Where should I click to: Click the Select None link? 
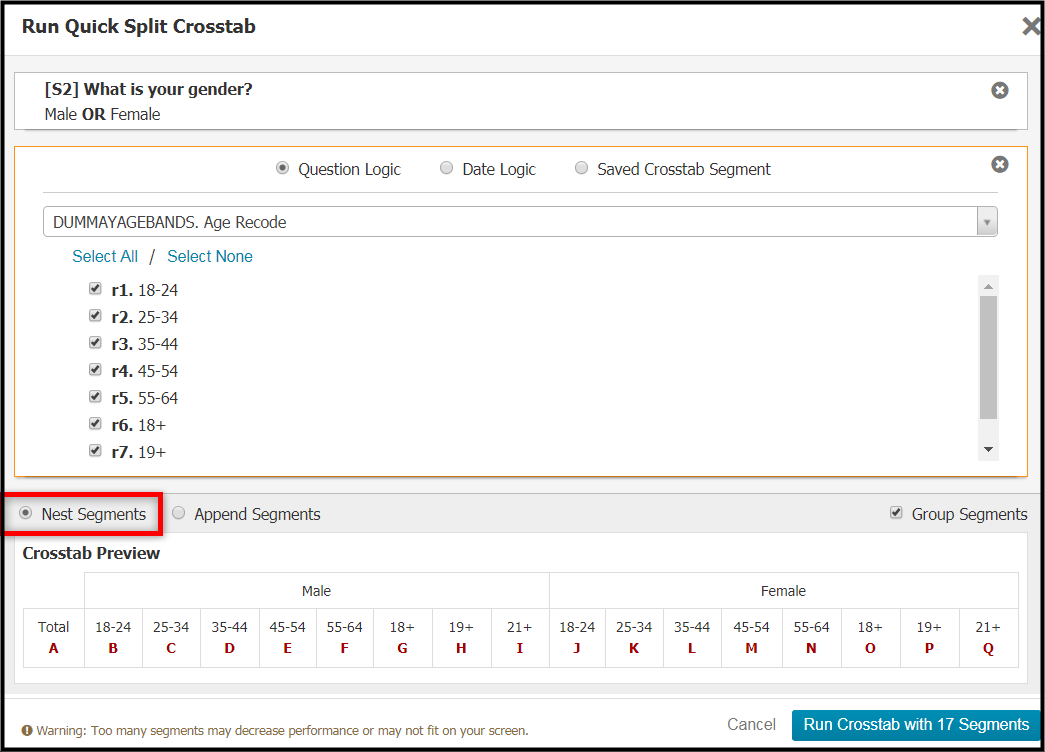click(210, 257)
